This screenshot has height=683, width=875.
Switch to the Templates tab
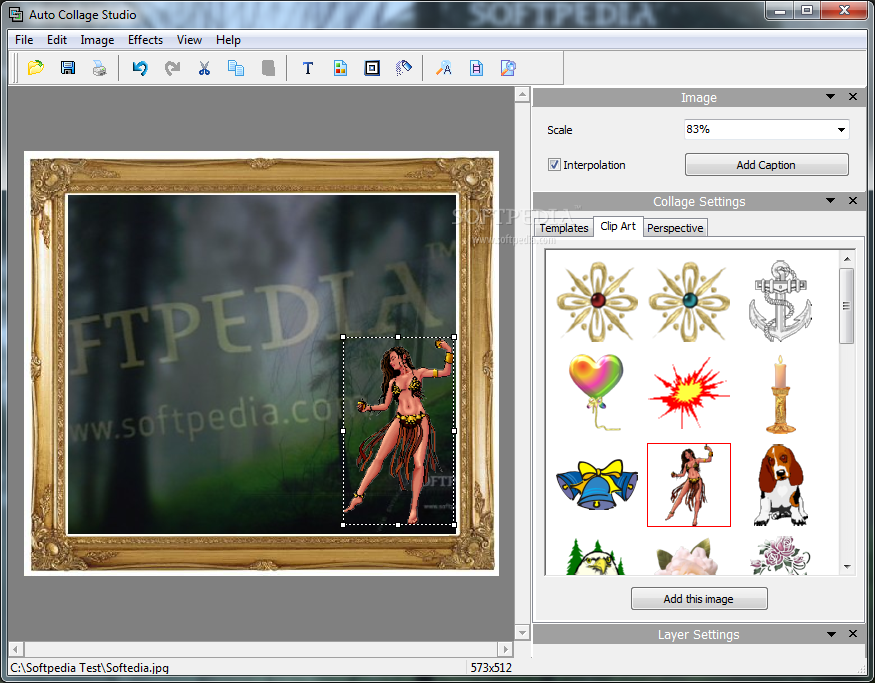[564, 228]
